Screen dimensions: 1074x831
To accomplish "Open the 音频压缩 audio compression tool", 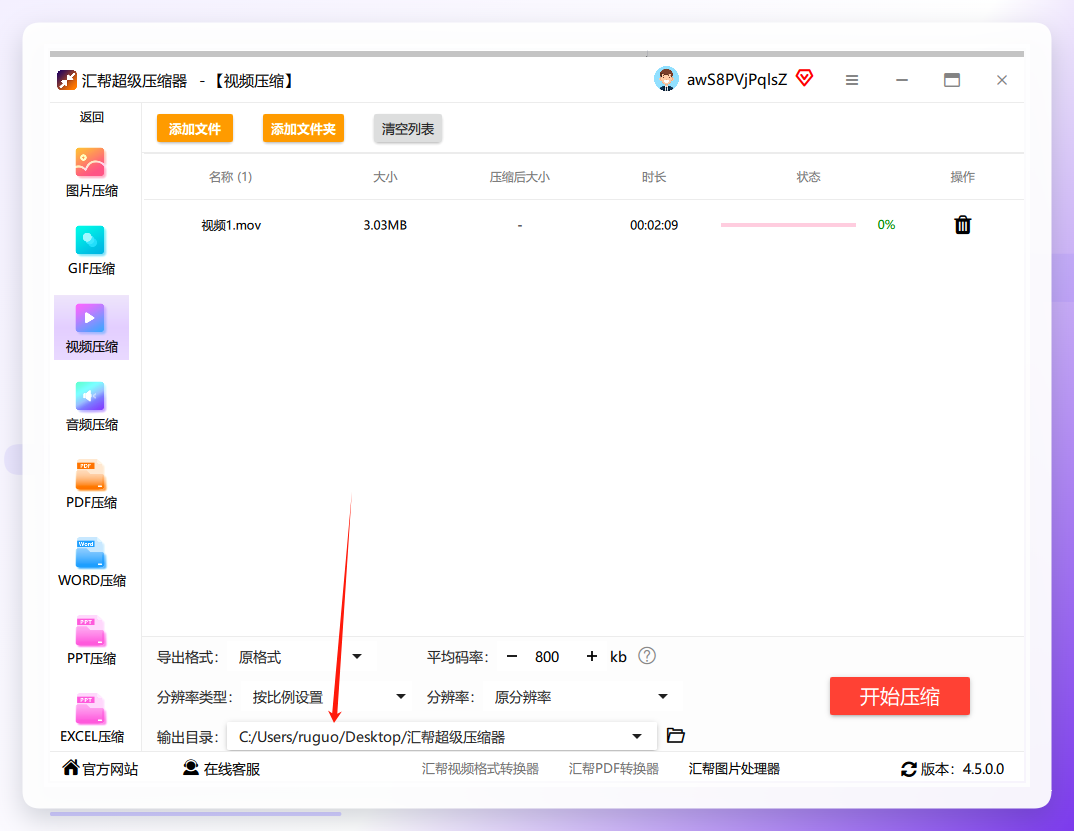I will tap(91, 406).
